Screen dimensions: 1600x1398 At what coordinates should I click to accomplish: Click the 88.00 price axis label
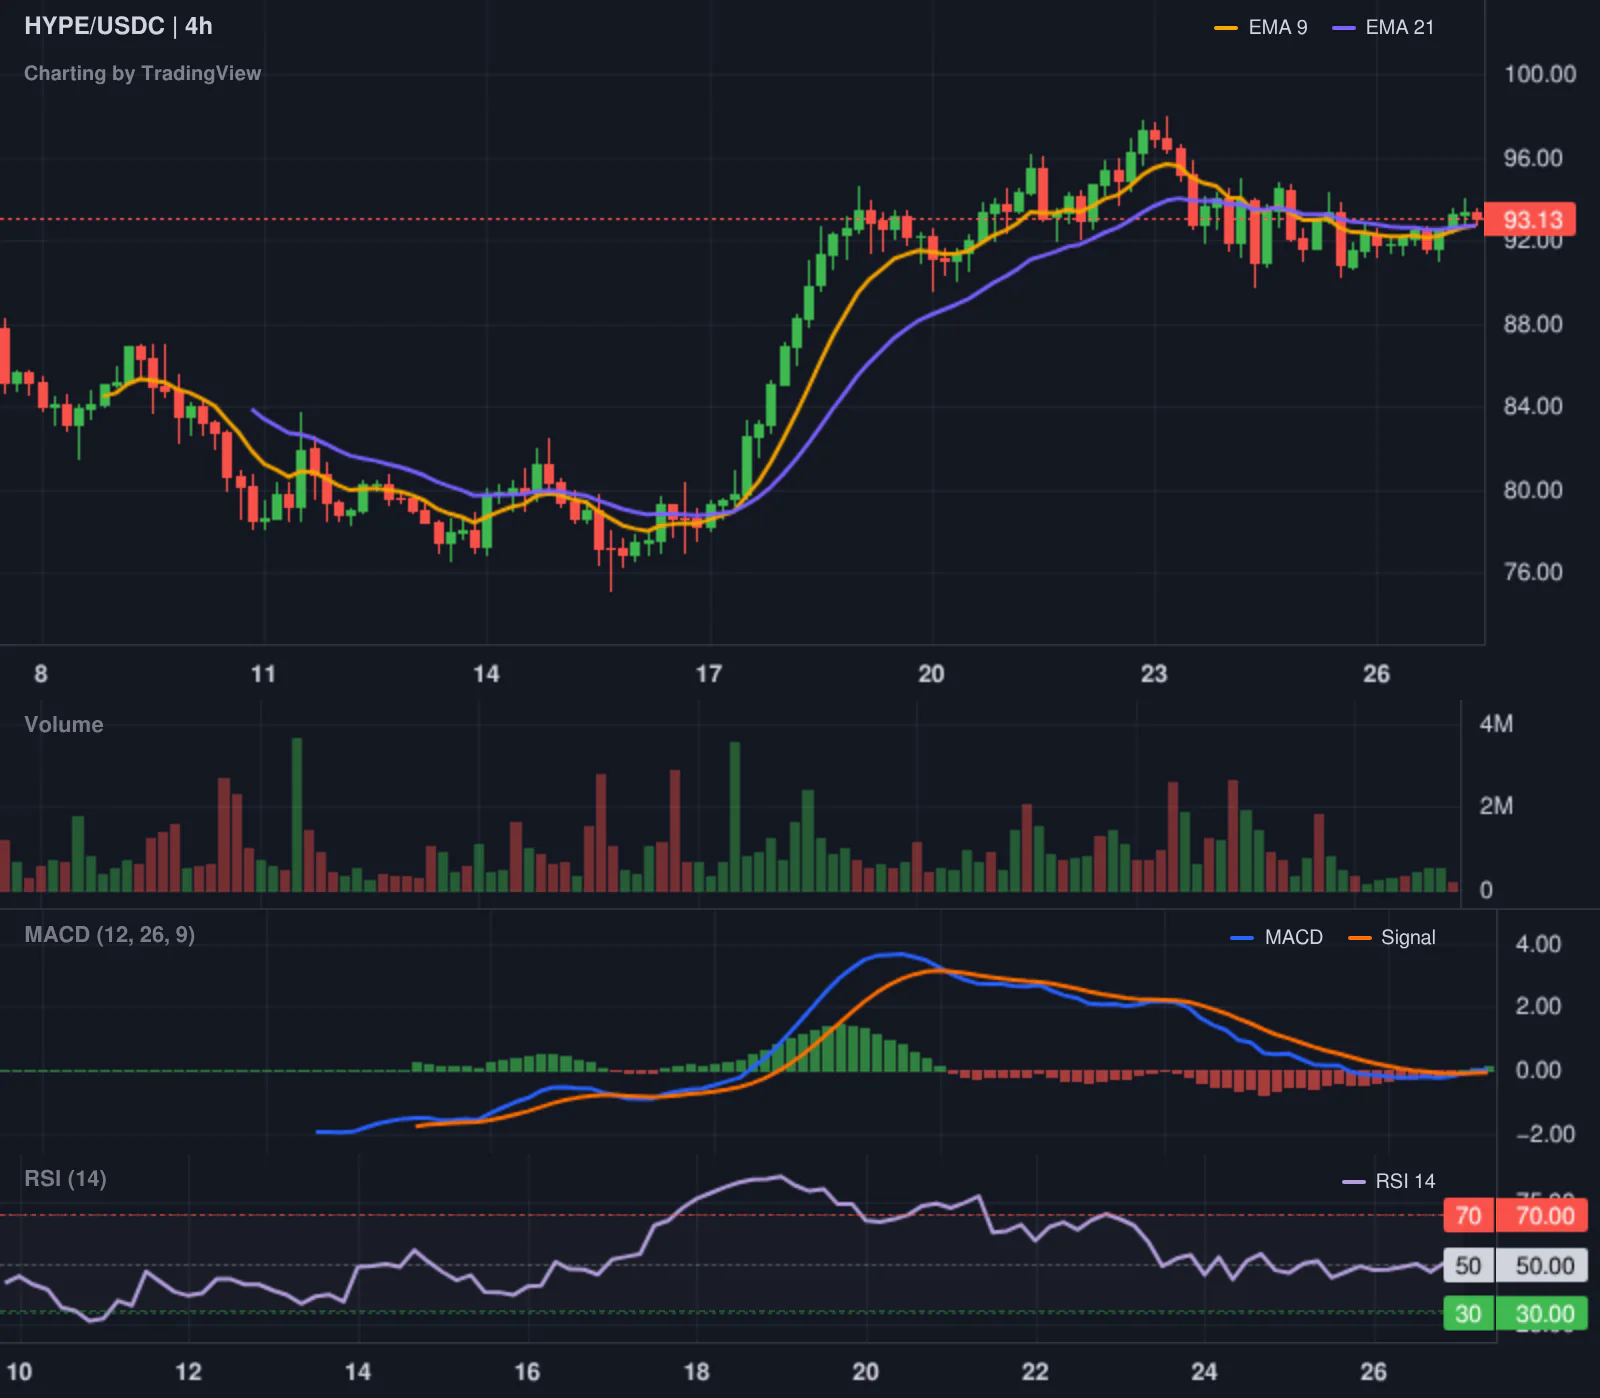(1533, 324)
